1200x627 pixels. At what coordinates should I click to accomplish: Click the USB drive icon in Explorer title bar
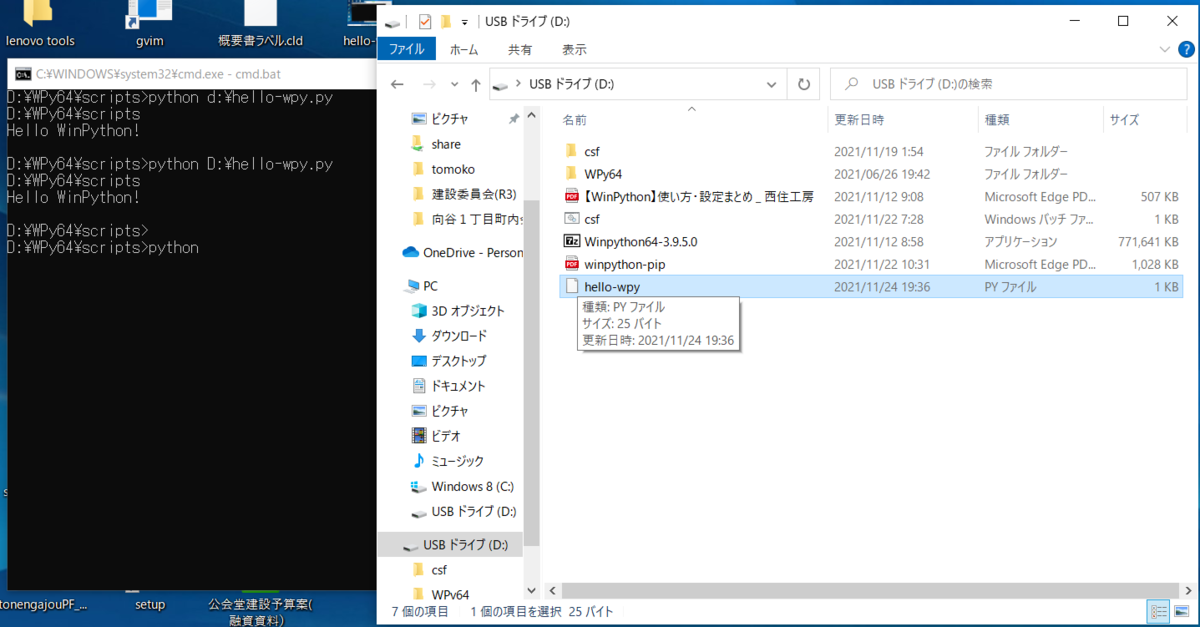394,21
